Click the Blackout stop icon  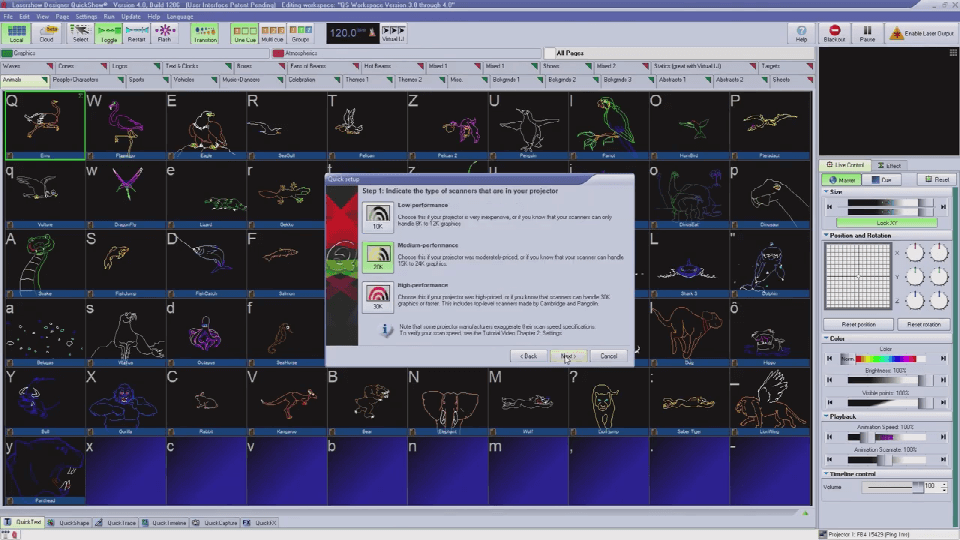coord(834,34)
